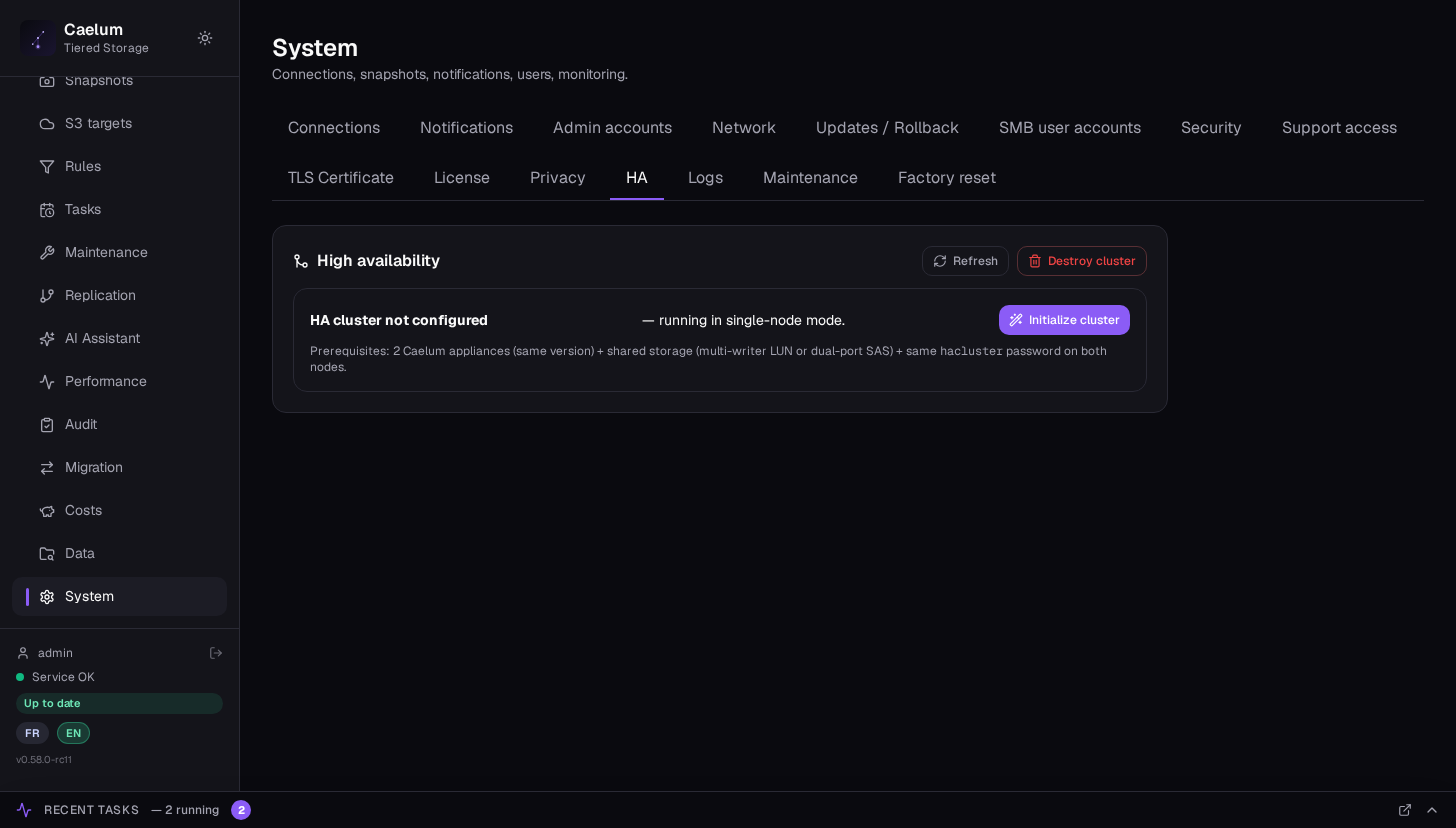Open recent tasks in pop-out window icon
This screenshot has width=1456, height=828.
point(1405,810)
